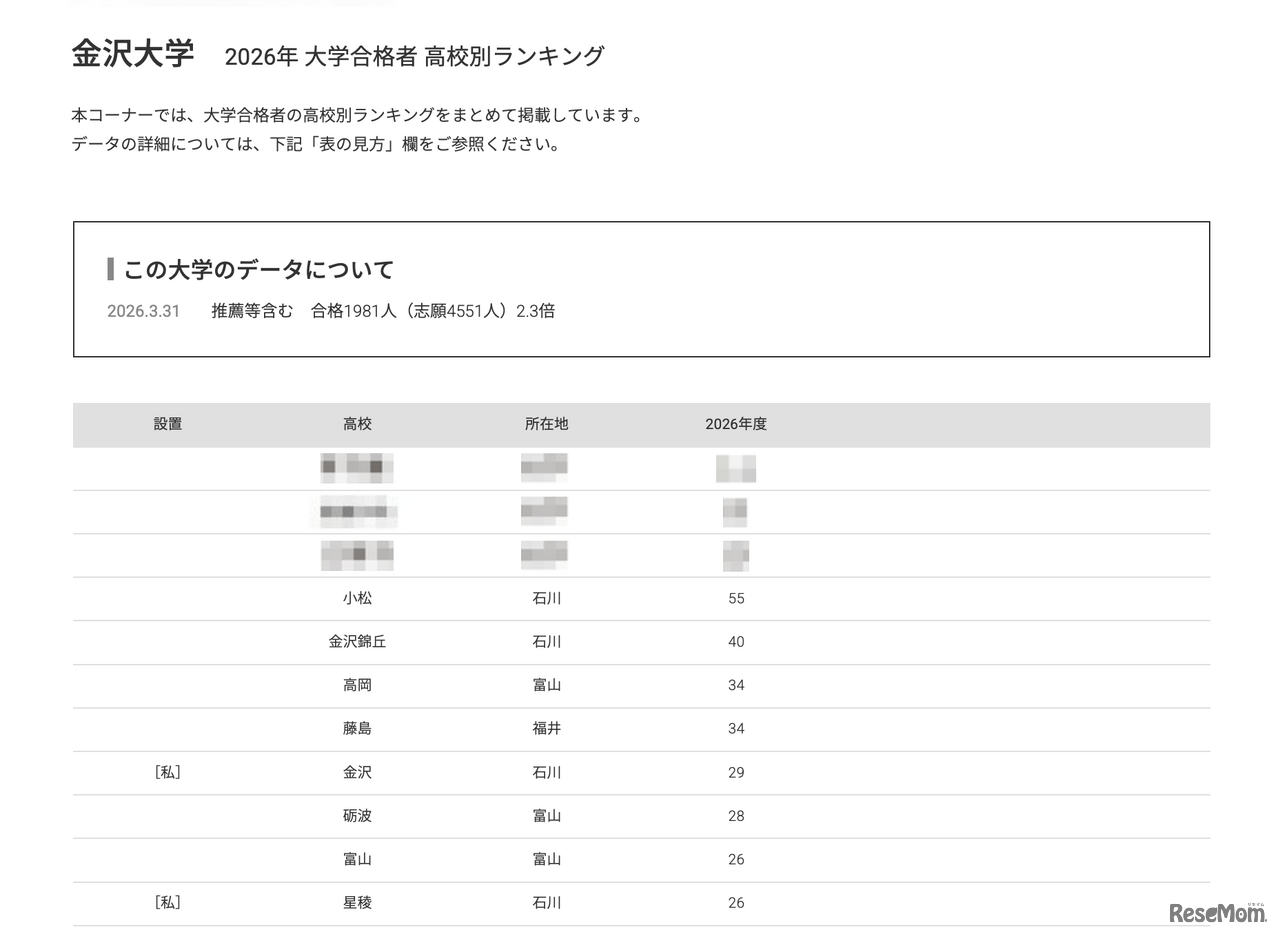The height and width of the screenshot is (936, 1280).
Task: Click the value 34 in 藤島 row
Action: (x=736, y=729)
